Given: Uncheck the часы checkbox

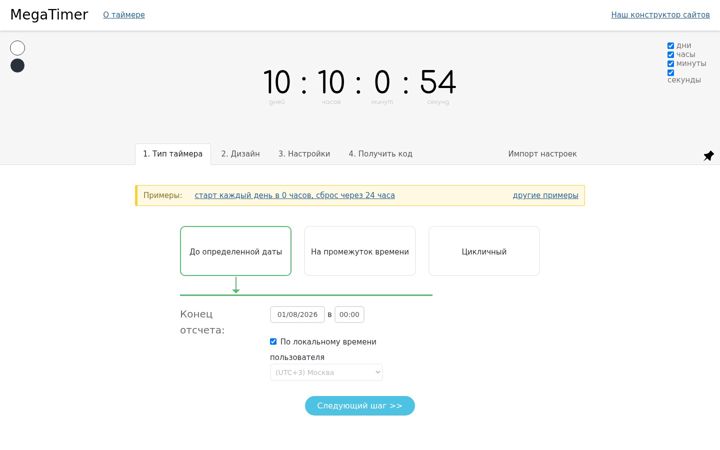Looking at the screenshot, I should (x=670, y=54).
